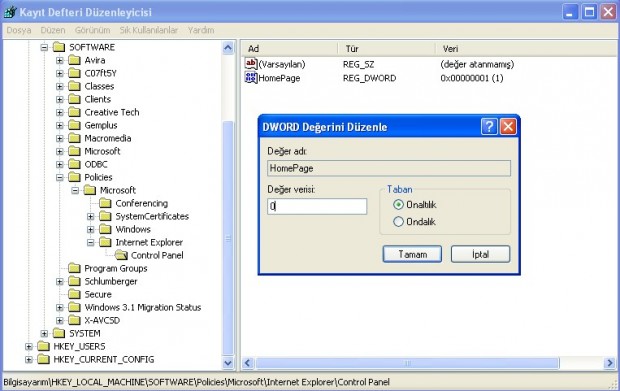
Task: Open the Sık Kullanılanlar menu
Action: 149,30
